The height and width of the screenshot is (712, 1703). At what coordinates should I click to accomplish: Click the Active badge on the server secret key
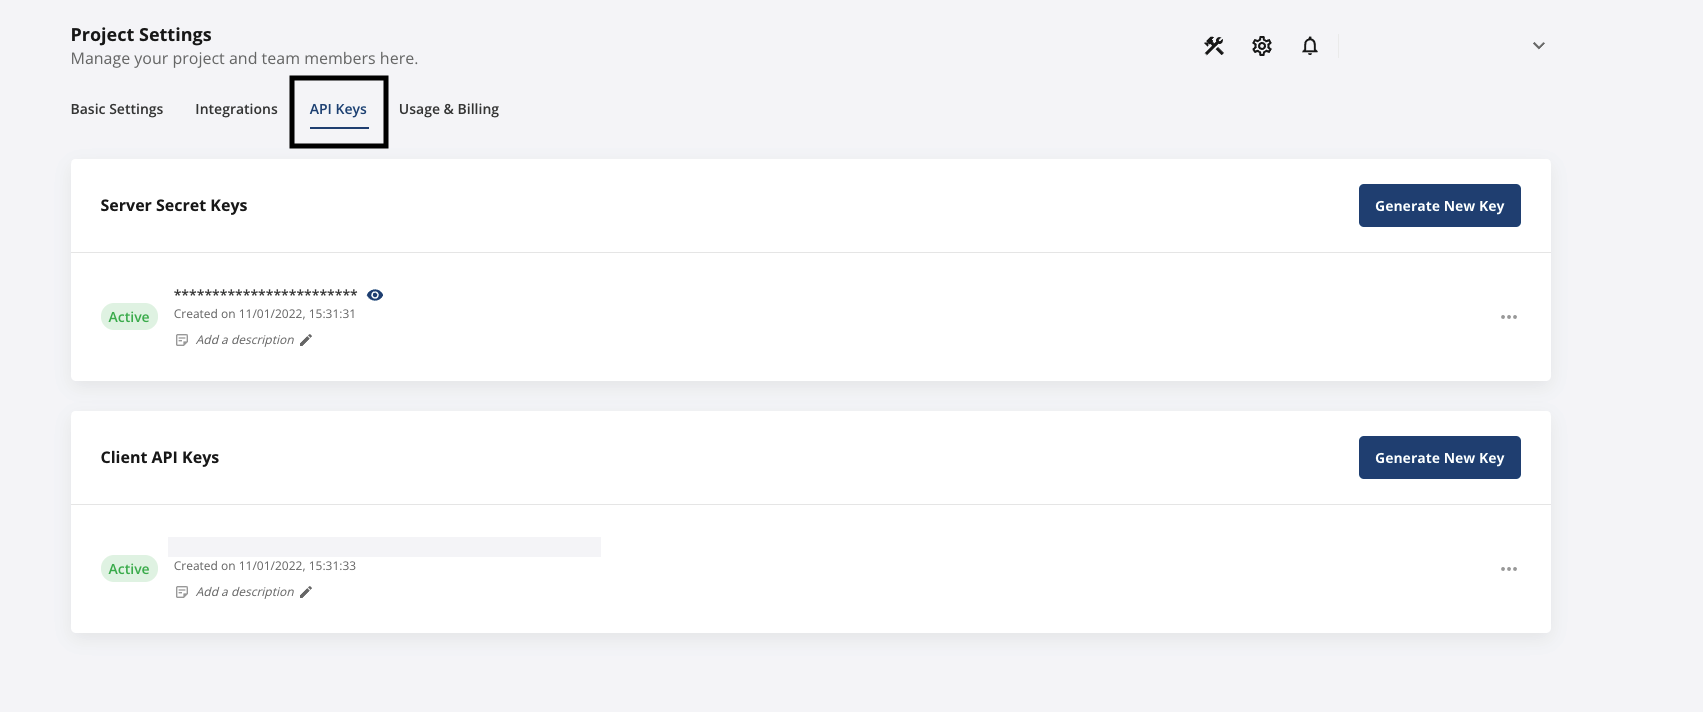click(129, 316)
